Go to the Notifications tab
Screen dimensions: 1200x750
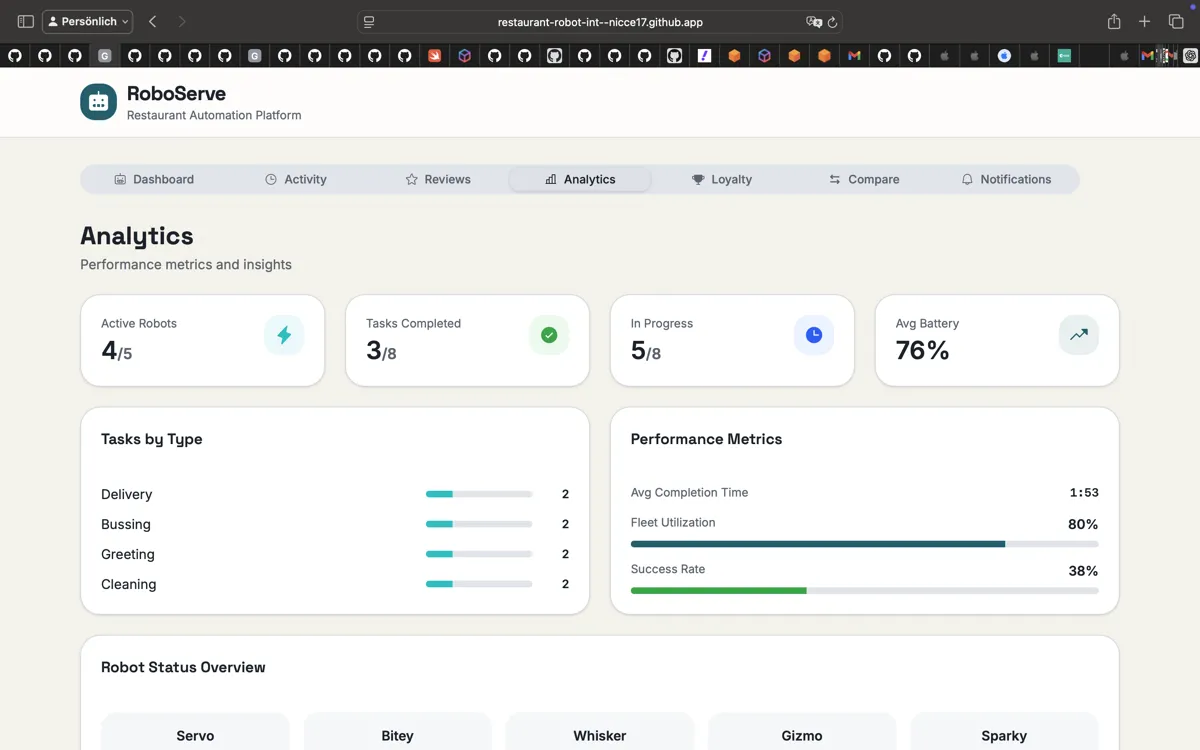pos(1006,179)
